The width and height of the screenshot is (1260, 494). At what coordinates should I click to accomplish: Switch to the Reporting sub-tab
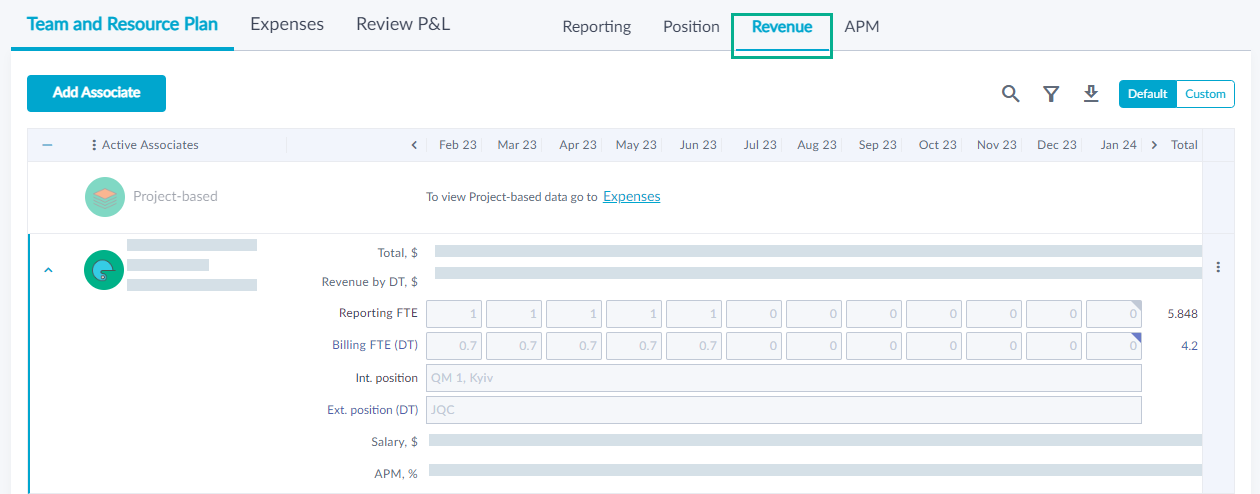tap(597, 27)
